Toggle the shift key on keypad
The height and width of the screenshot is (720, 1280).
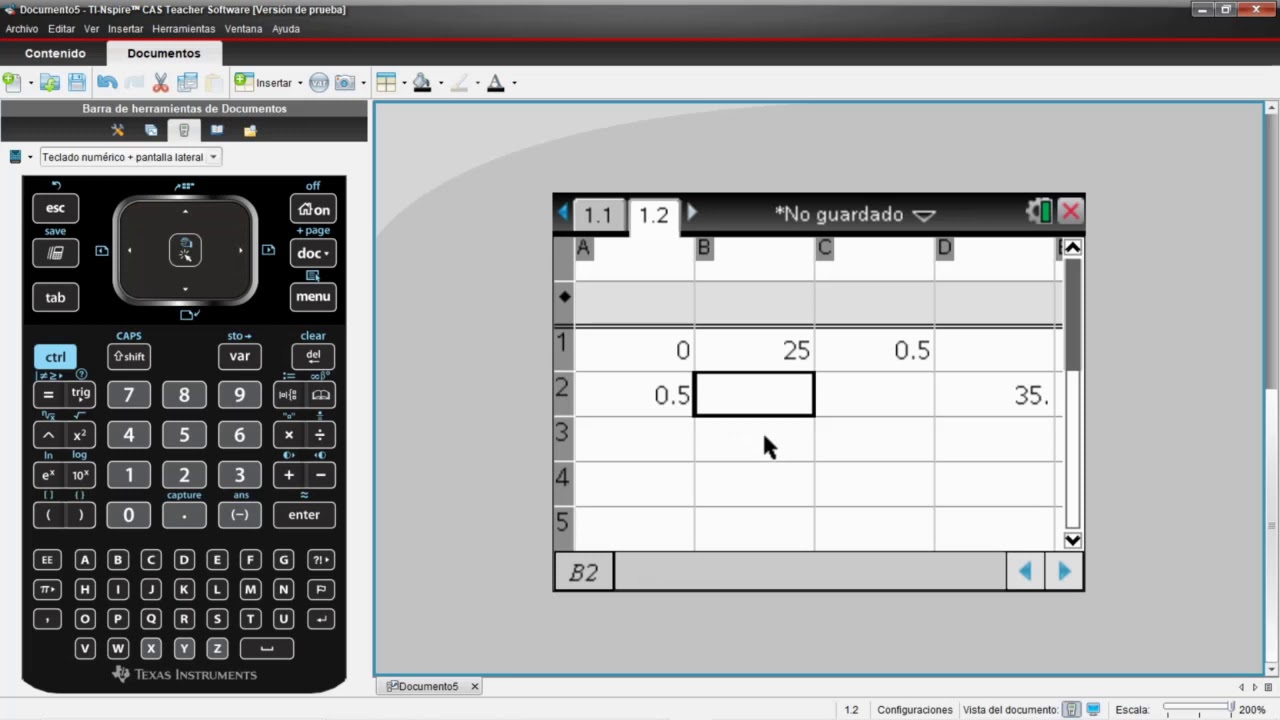129,357
